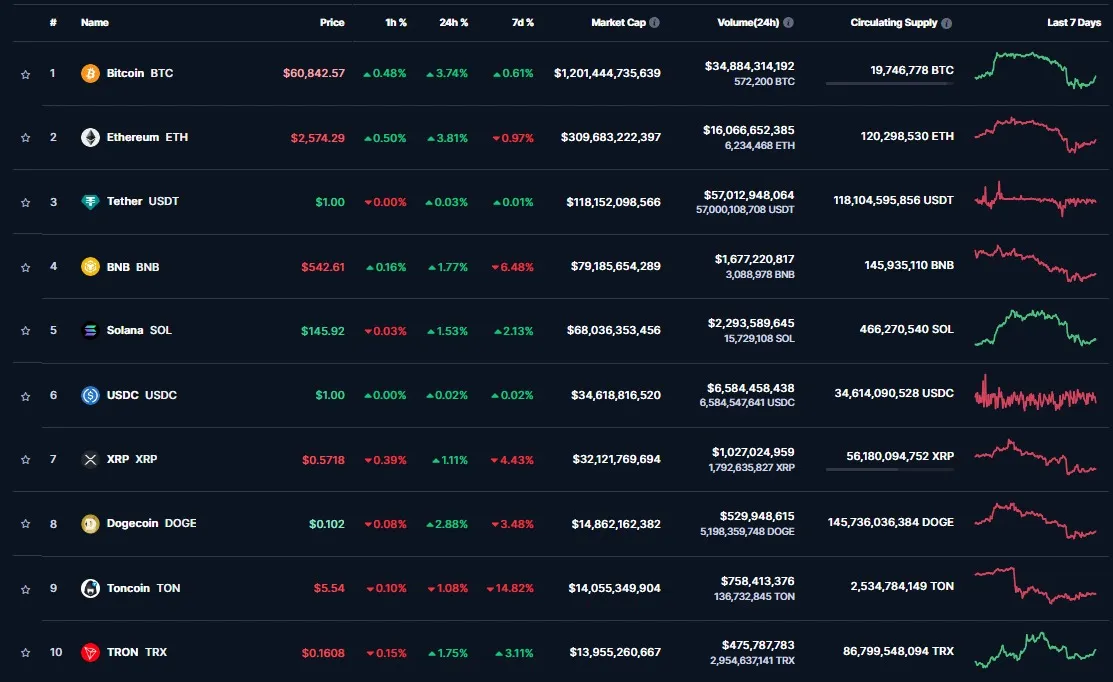Add XRP to watchlist with star
This screenshot has width=1113, height=682.
[x=25, y=460]
